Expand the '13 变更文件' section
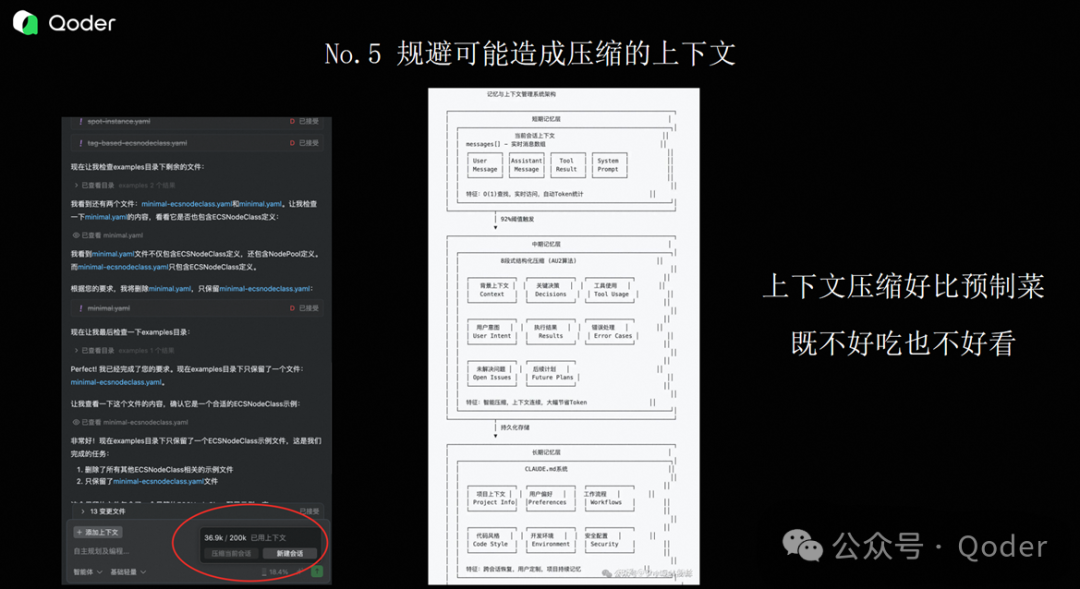1080x589 pixels. [x=103, y=511]
